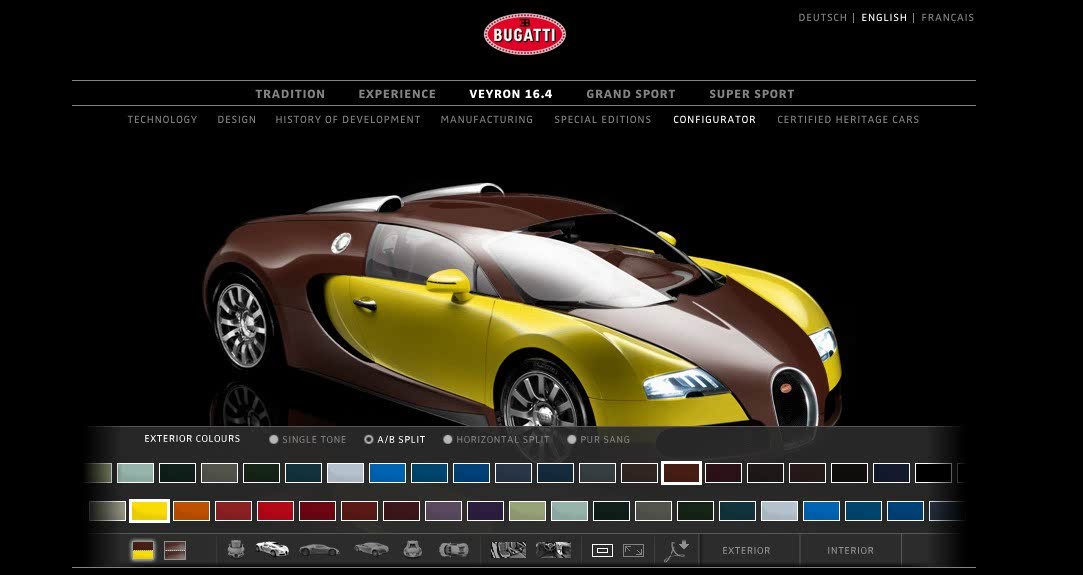Select the bright blue swatch in lower row

pos(821,511)
